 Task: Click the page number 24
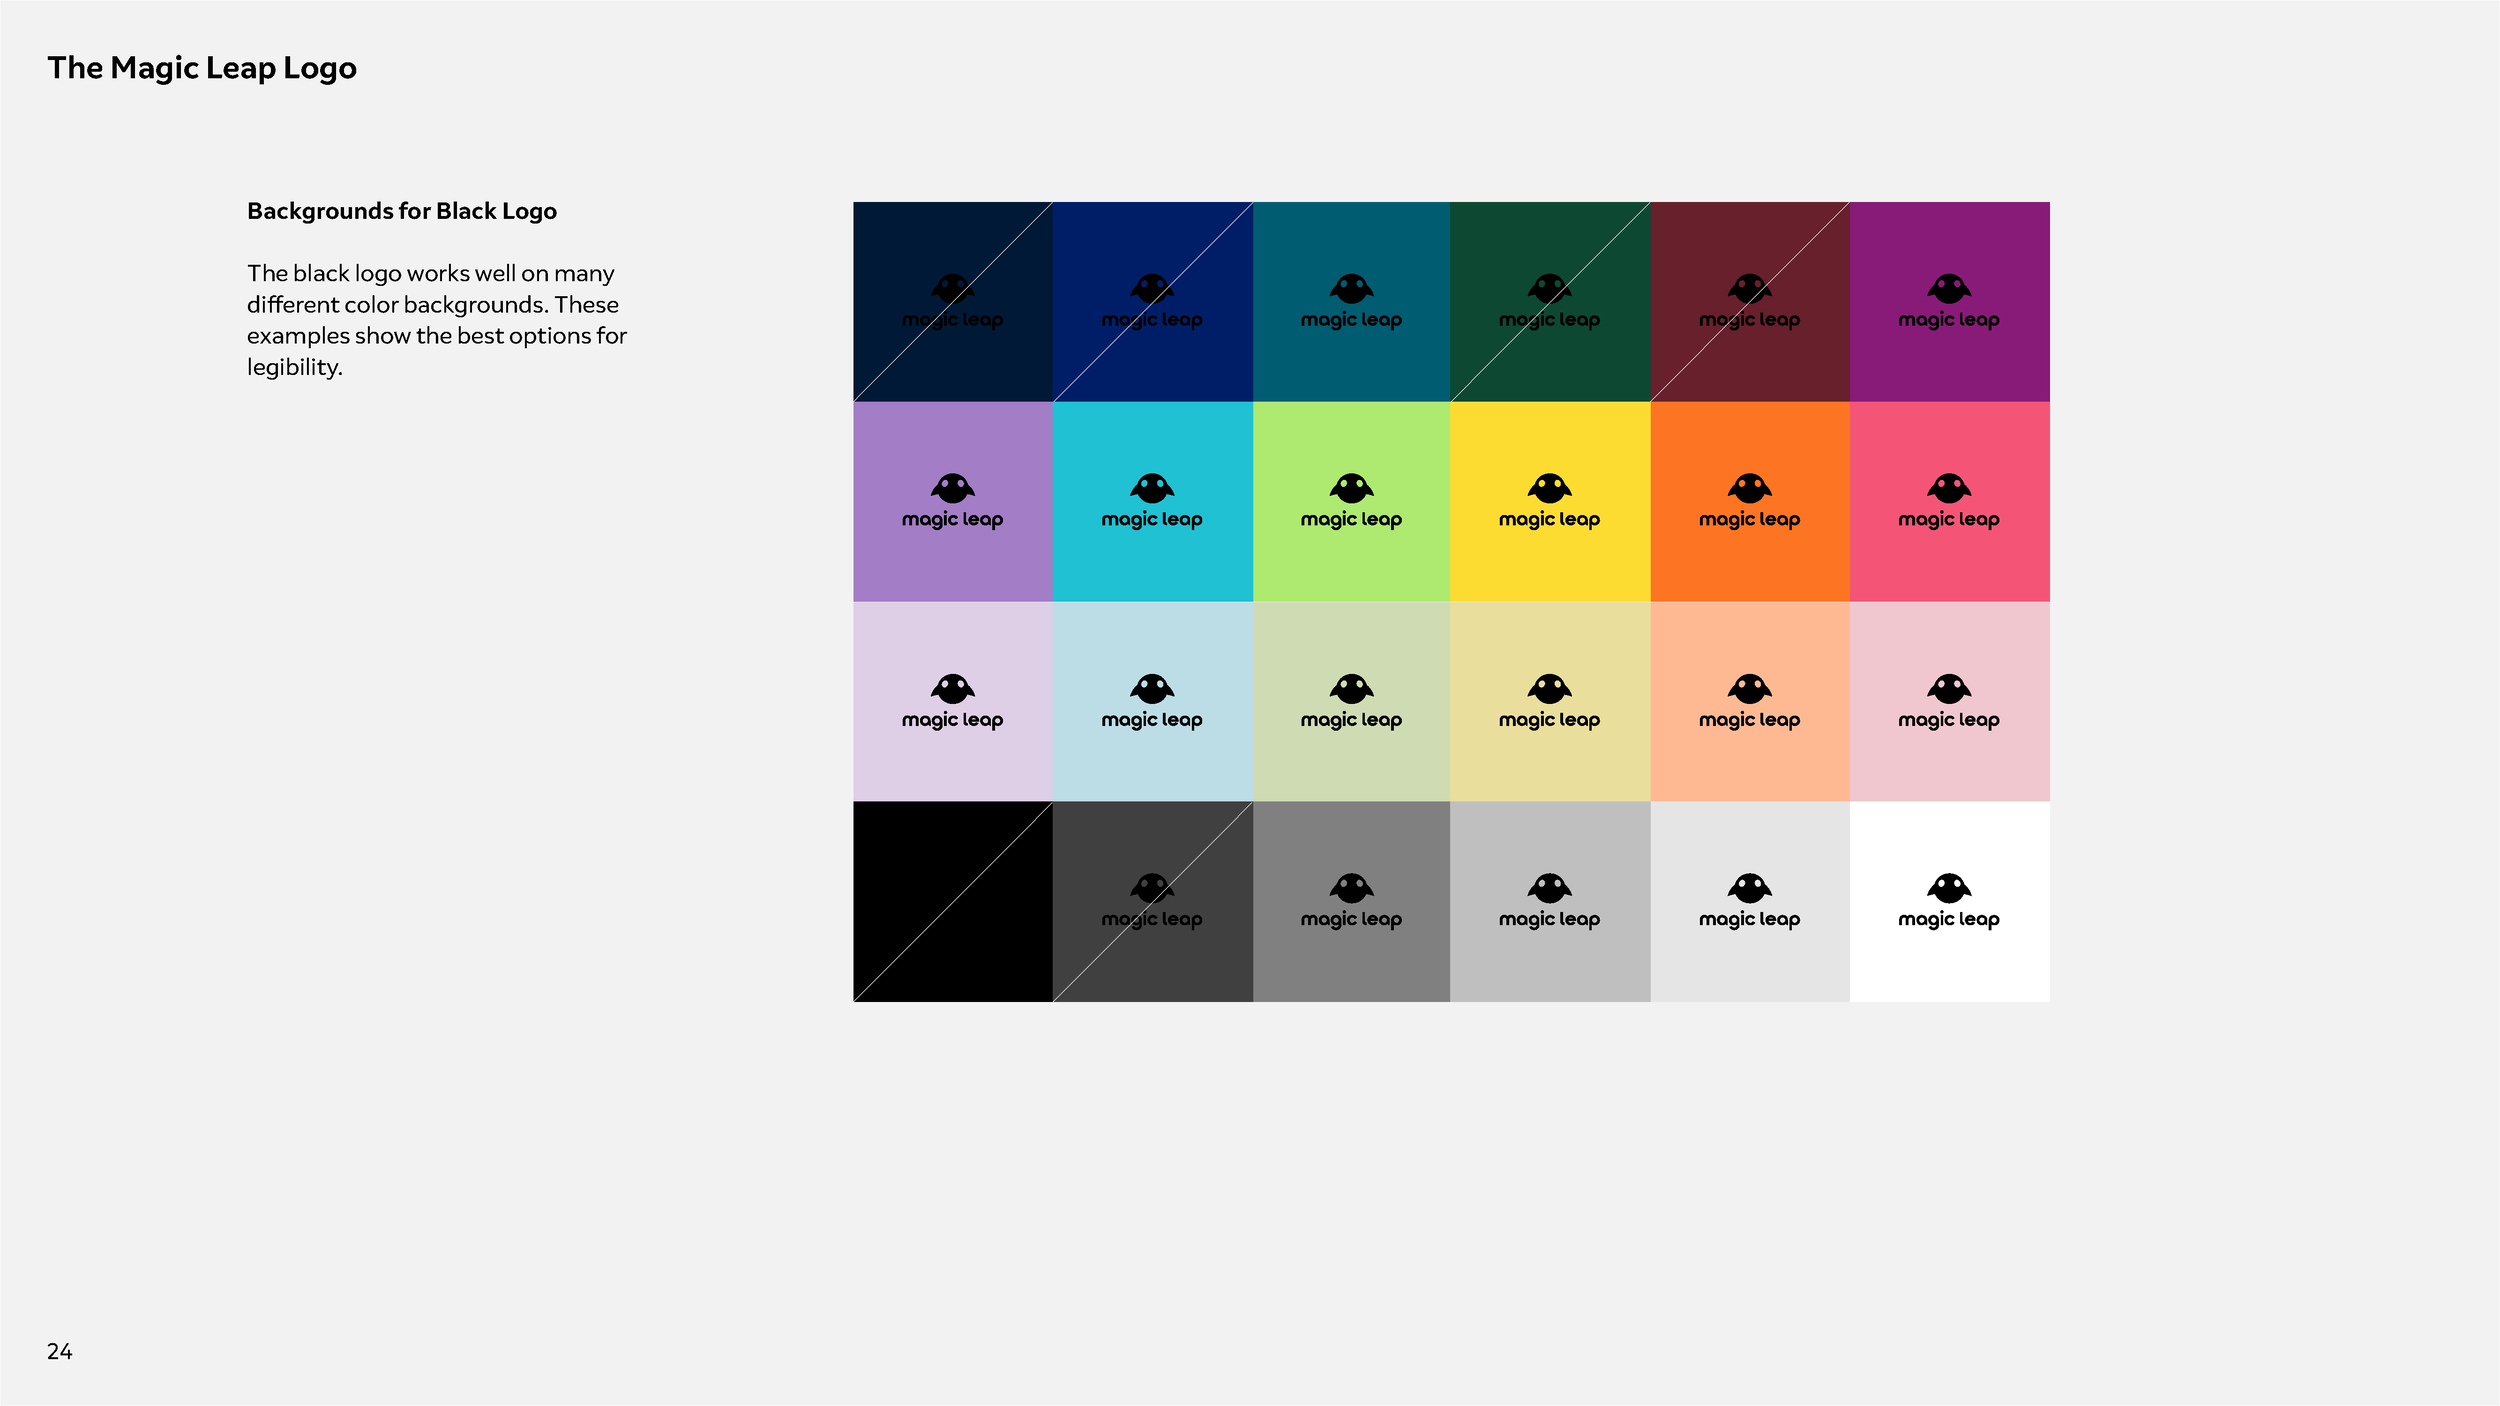pyautogui.click(x=60, y=1352)
